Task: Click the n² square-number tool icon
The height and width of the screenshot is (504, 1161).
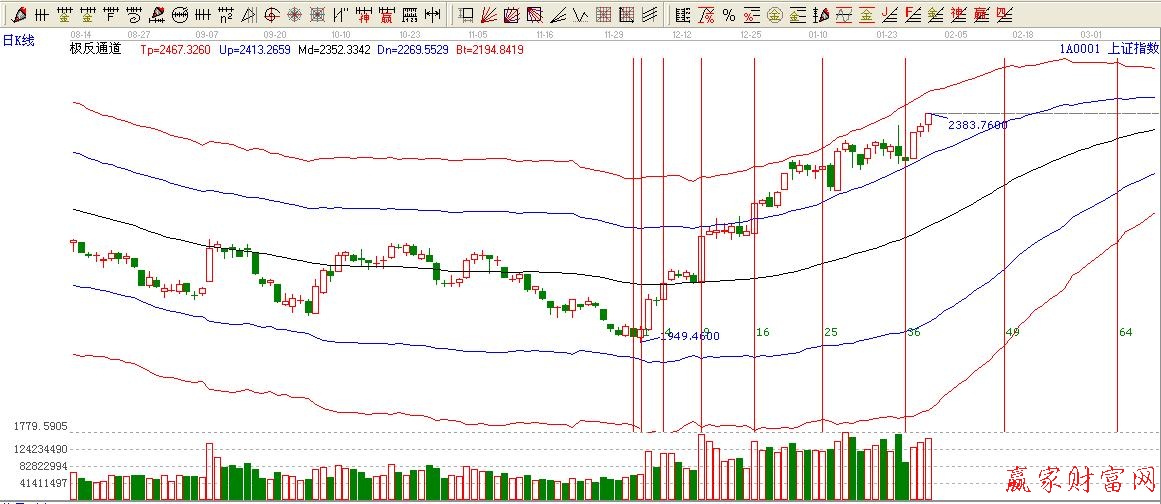Action: point(226,15)
